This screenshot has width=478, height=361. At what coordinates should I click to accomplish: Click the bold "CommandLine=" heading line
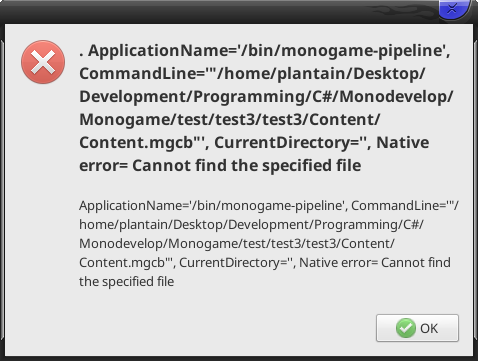252,74
